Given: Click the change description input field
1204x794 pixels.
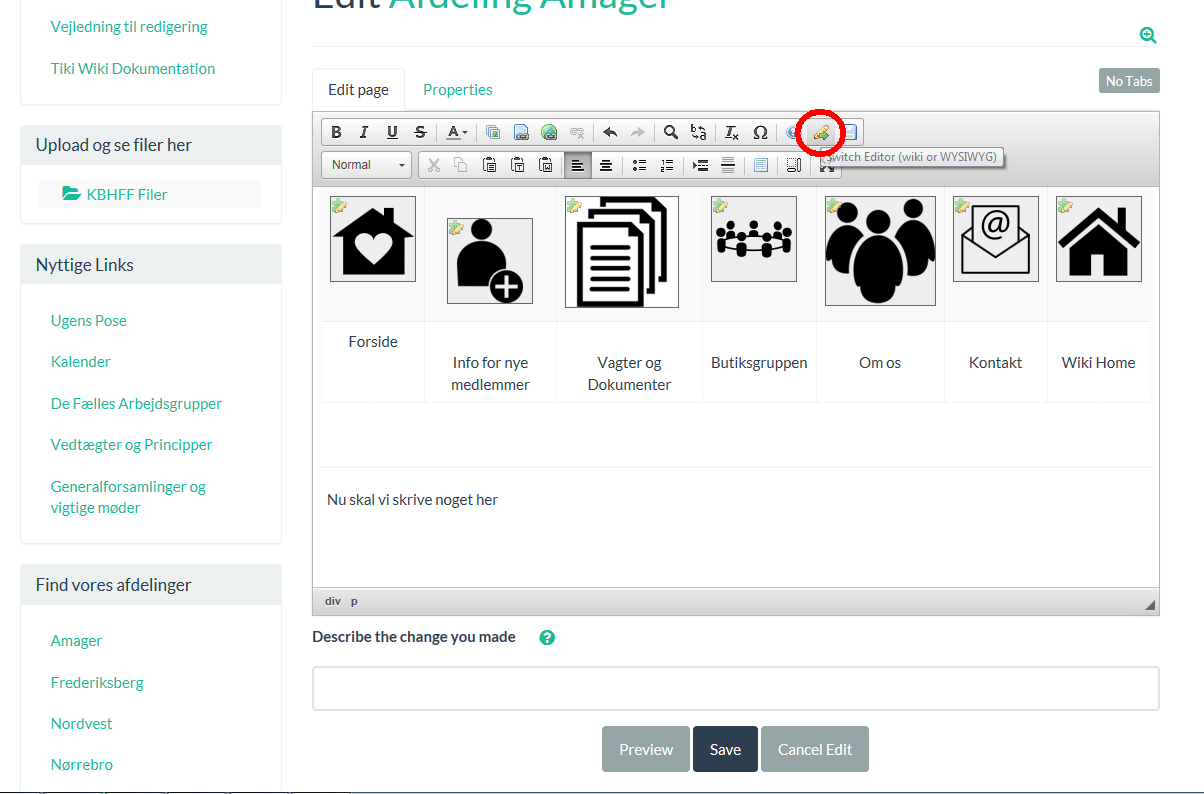Looking at the screenshot, I should point(735,689).
